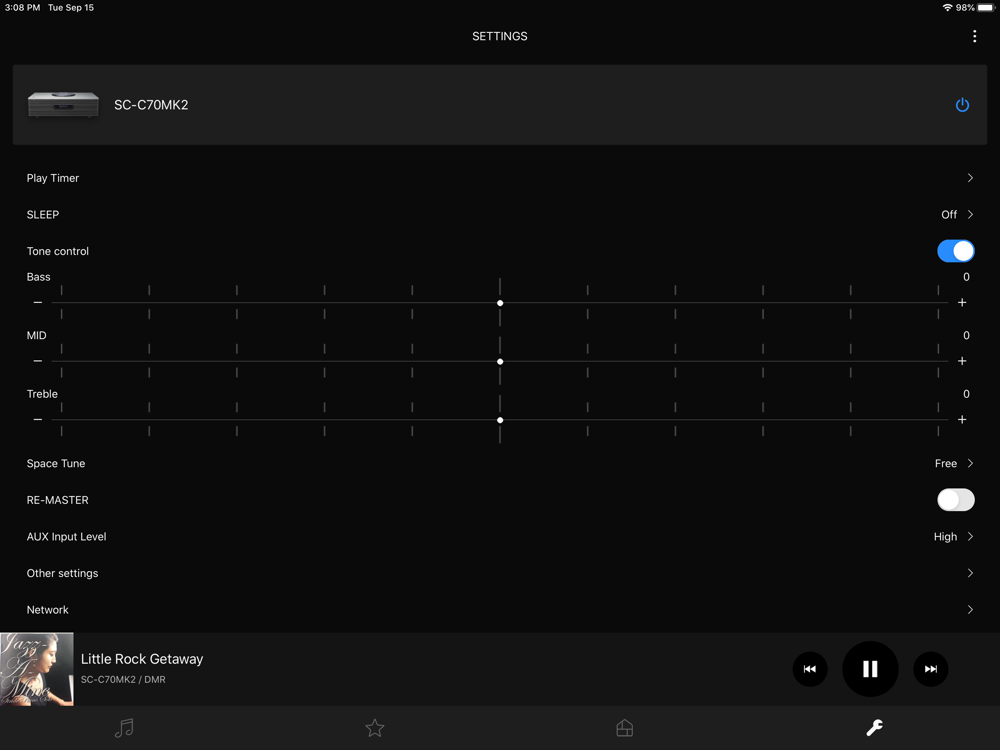The height and width of the screenshot is (750, 1000).
Task: Open the Jazz album art thumbnail
Action: coord(36,669)
